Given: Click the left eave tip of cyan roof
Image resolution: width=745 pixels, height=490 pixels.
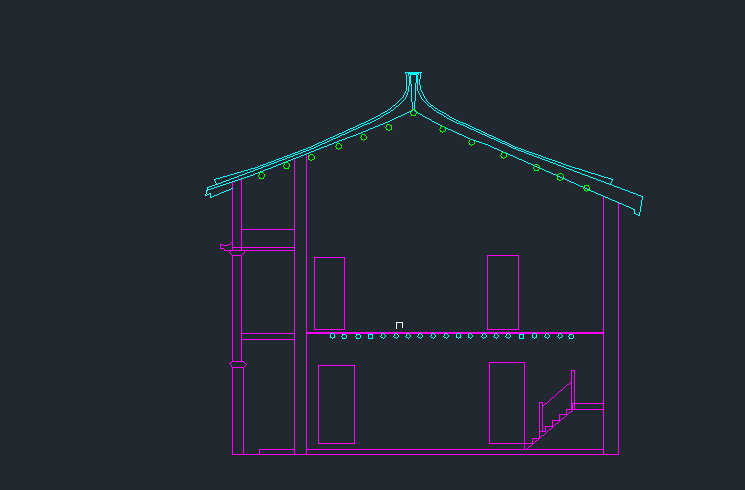Looking at the screenshot, I should 210,191.
